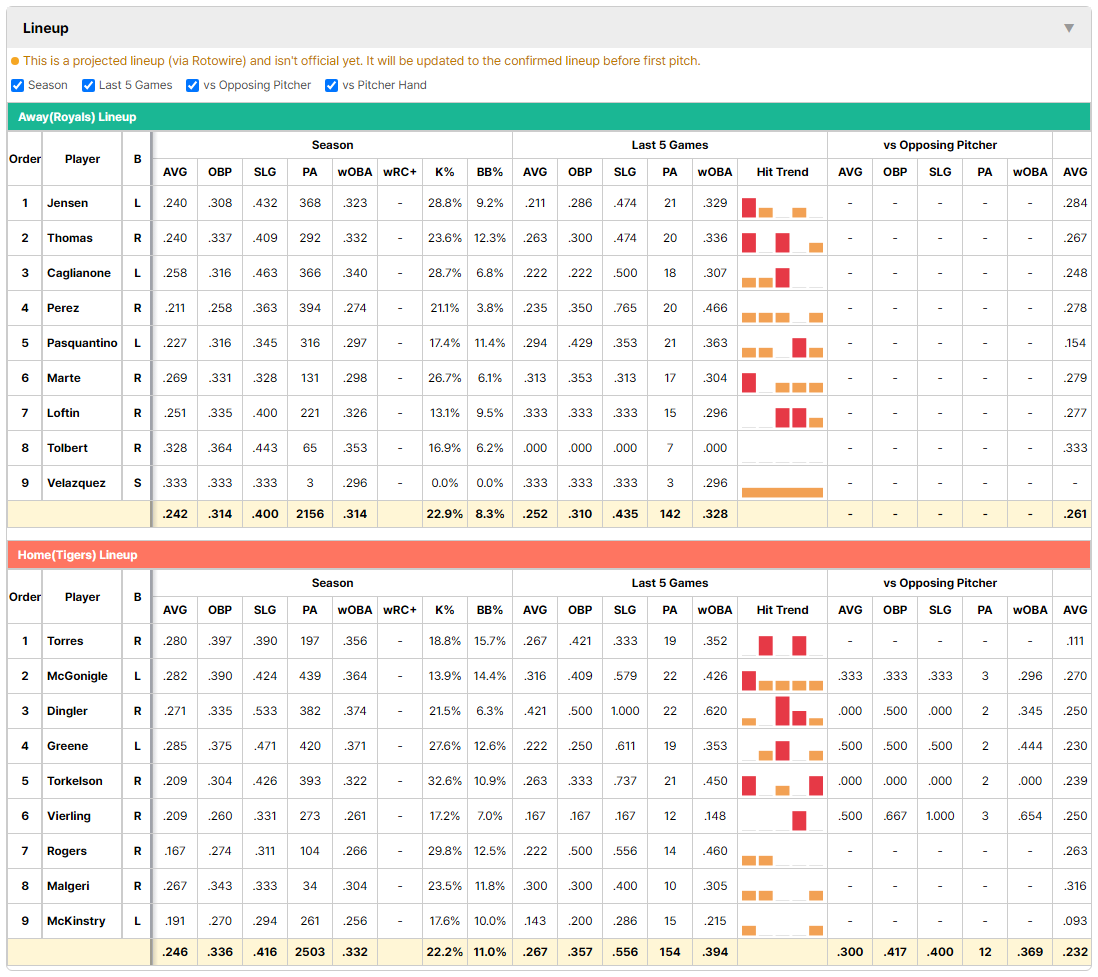Click Vierling's hit trend bar
Viewport: 1098px width, 977px height.
point(799,819)
